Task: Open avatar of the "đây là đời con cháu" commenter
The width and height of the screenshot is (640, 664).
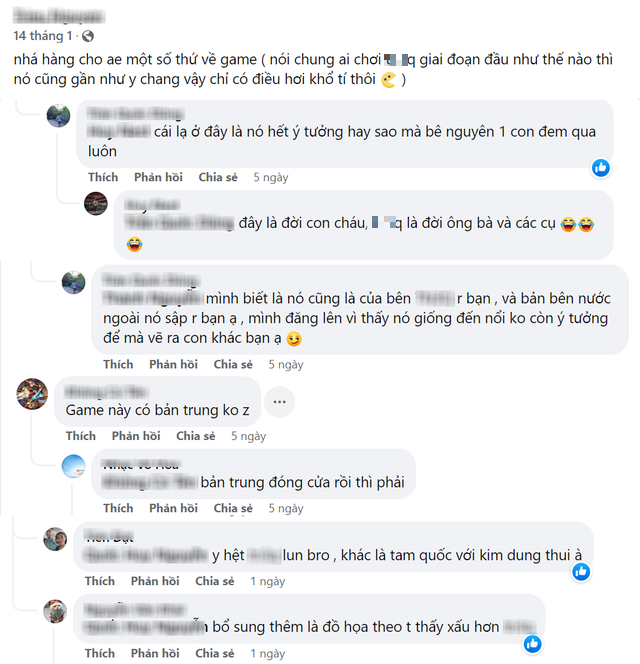Action: pyautogui.click(x=96, y=203)
